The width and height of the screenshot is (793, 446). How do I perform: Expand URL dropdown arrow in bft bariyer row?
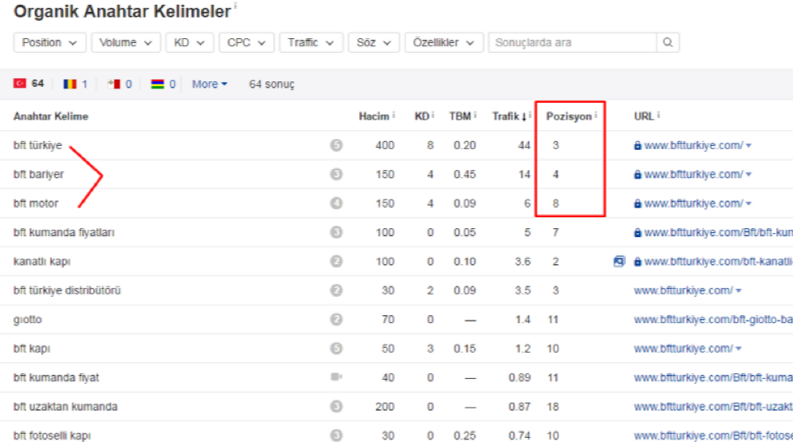pyautogui.click(x=748, y=174)
